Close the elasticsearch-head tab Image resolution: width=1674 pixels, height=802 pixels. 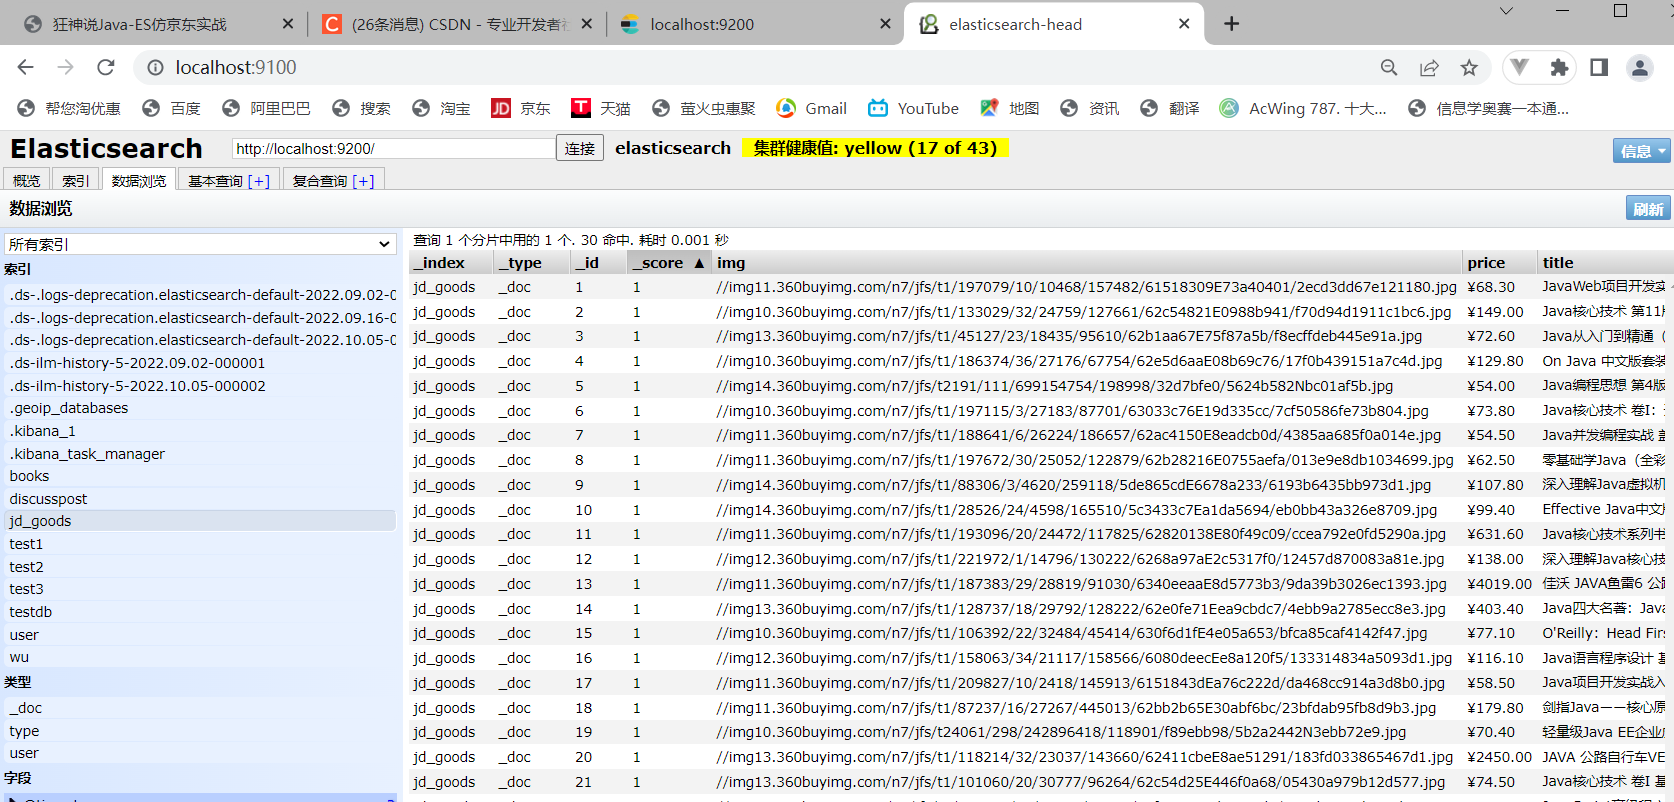pos(1184,23)
